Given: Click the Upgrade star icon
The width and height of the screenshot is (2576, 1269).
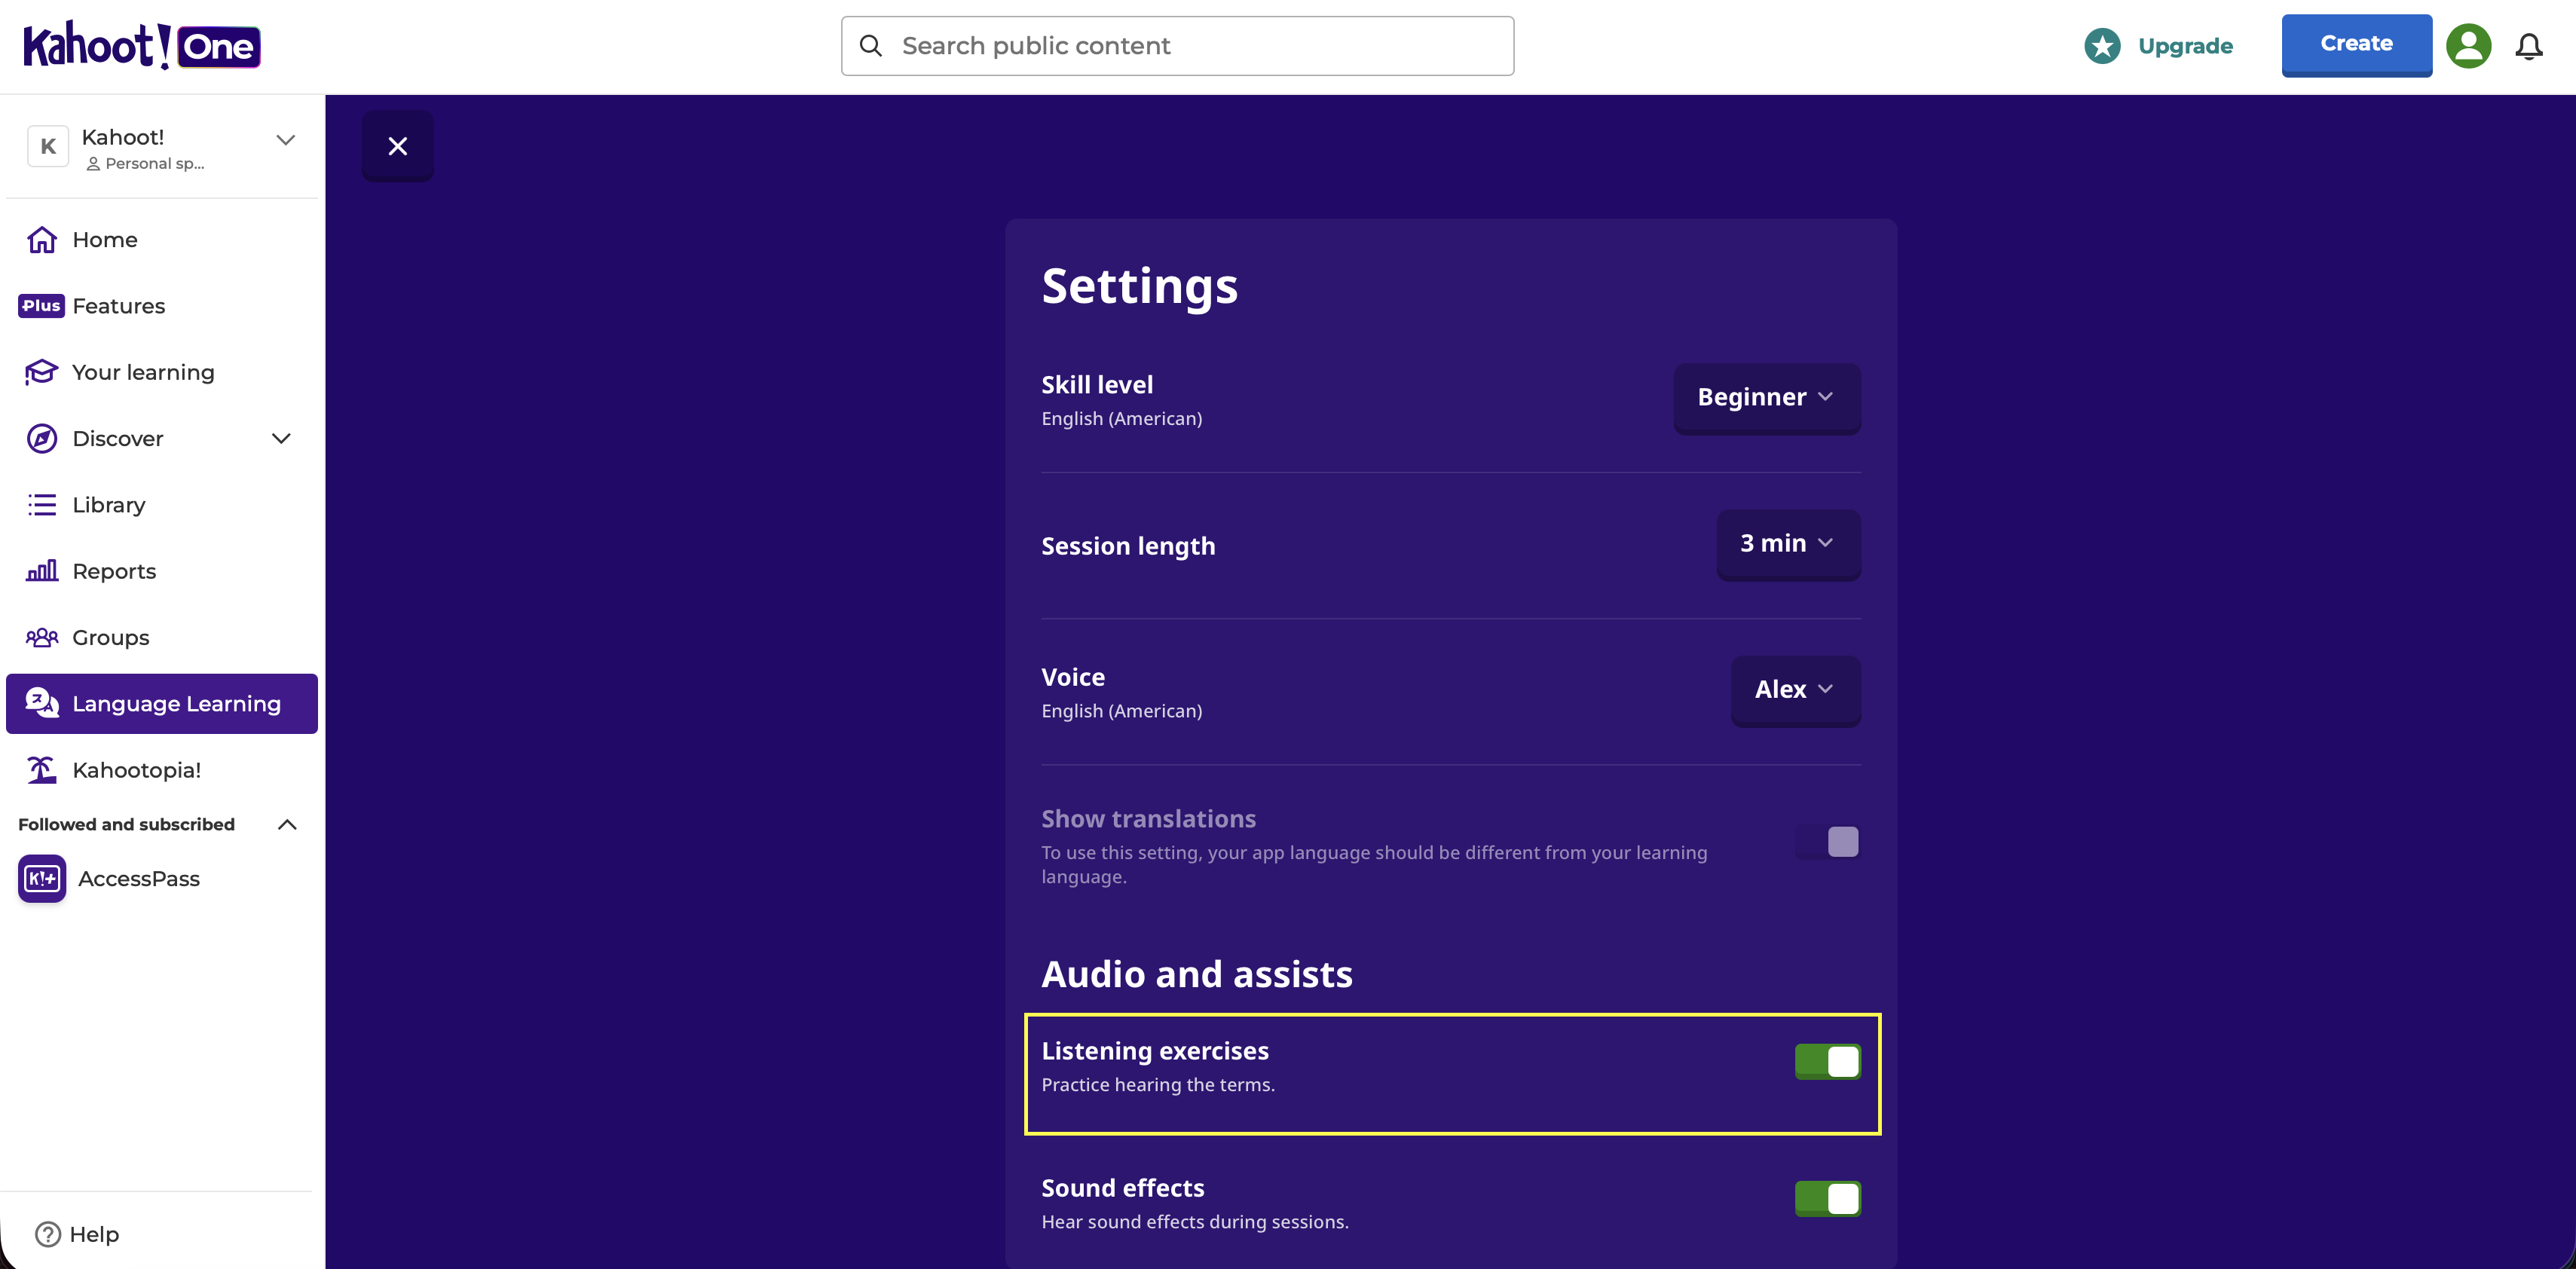Looking at the screenshot, I should click(2102, 46).
